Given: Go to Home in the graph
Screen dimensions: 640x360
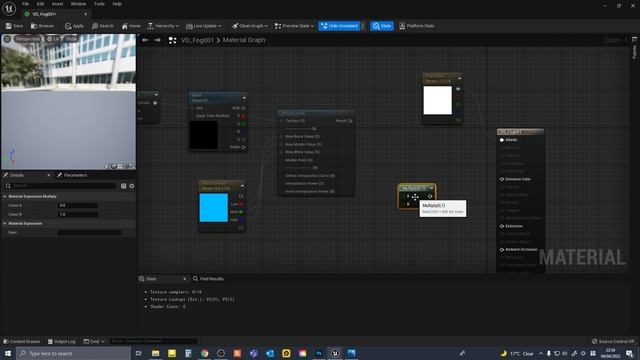Looking at the screenshot, I should click(x=131, y=26).
